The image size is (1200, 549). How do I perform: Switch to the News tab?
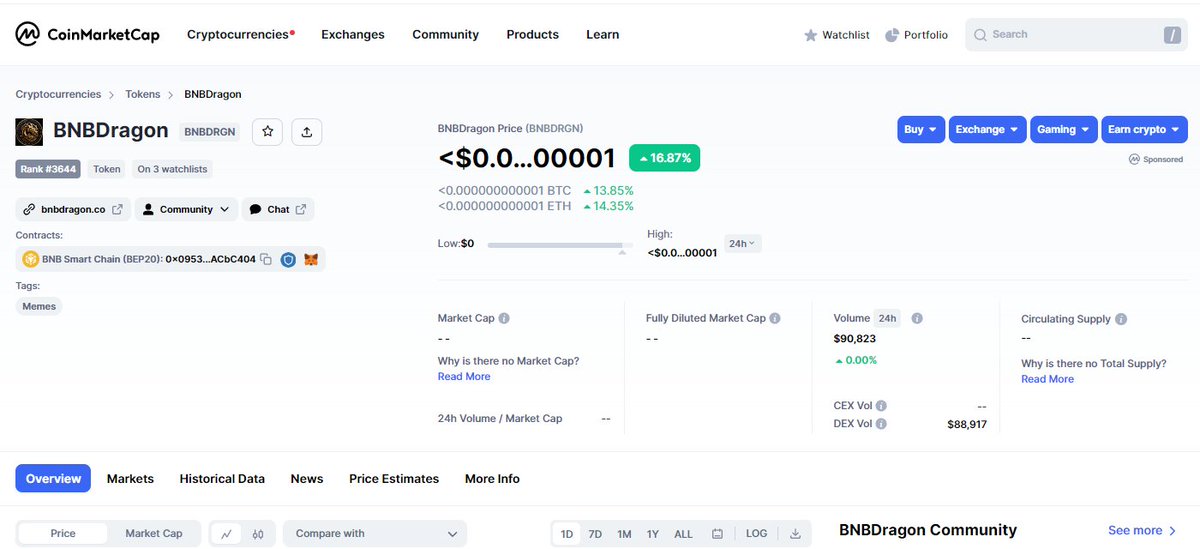click(307, 478)
